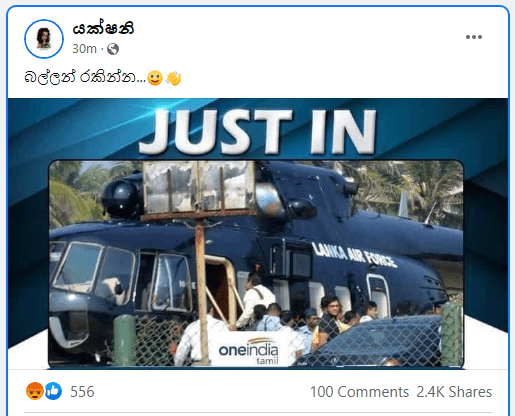
Task: Click the waving hand emoji in caption
Action: pyautogui.click(x=173, y=78)
